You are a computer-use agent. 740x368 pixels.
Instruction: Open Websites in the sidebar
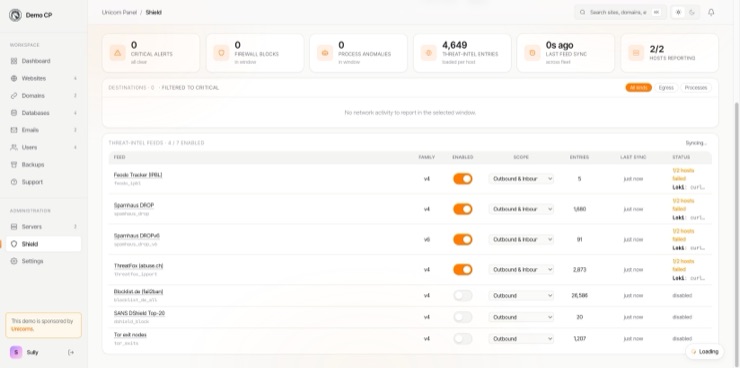point(43,78)
